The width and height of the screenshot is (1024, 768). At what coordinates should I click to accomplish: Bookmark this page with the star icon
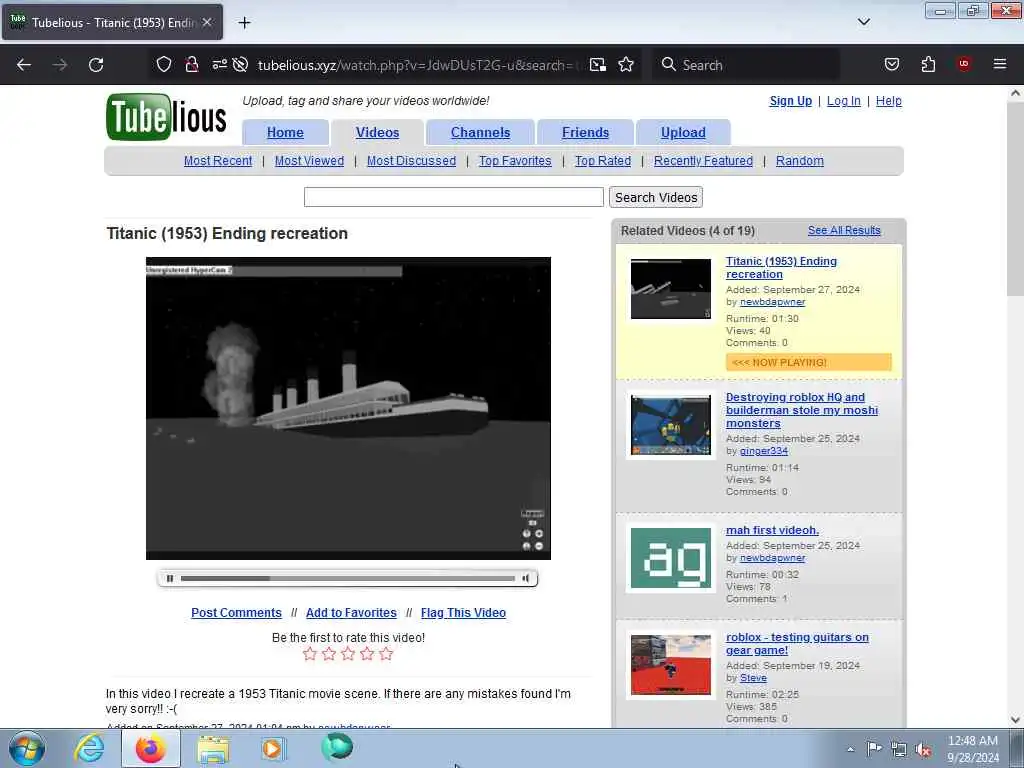626,64
